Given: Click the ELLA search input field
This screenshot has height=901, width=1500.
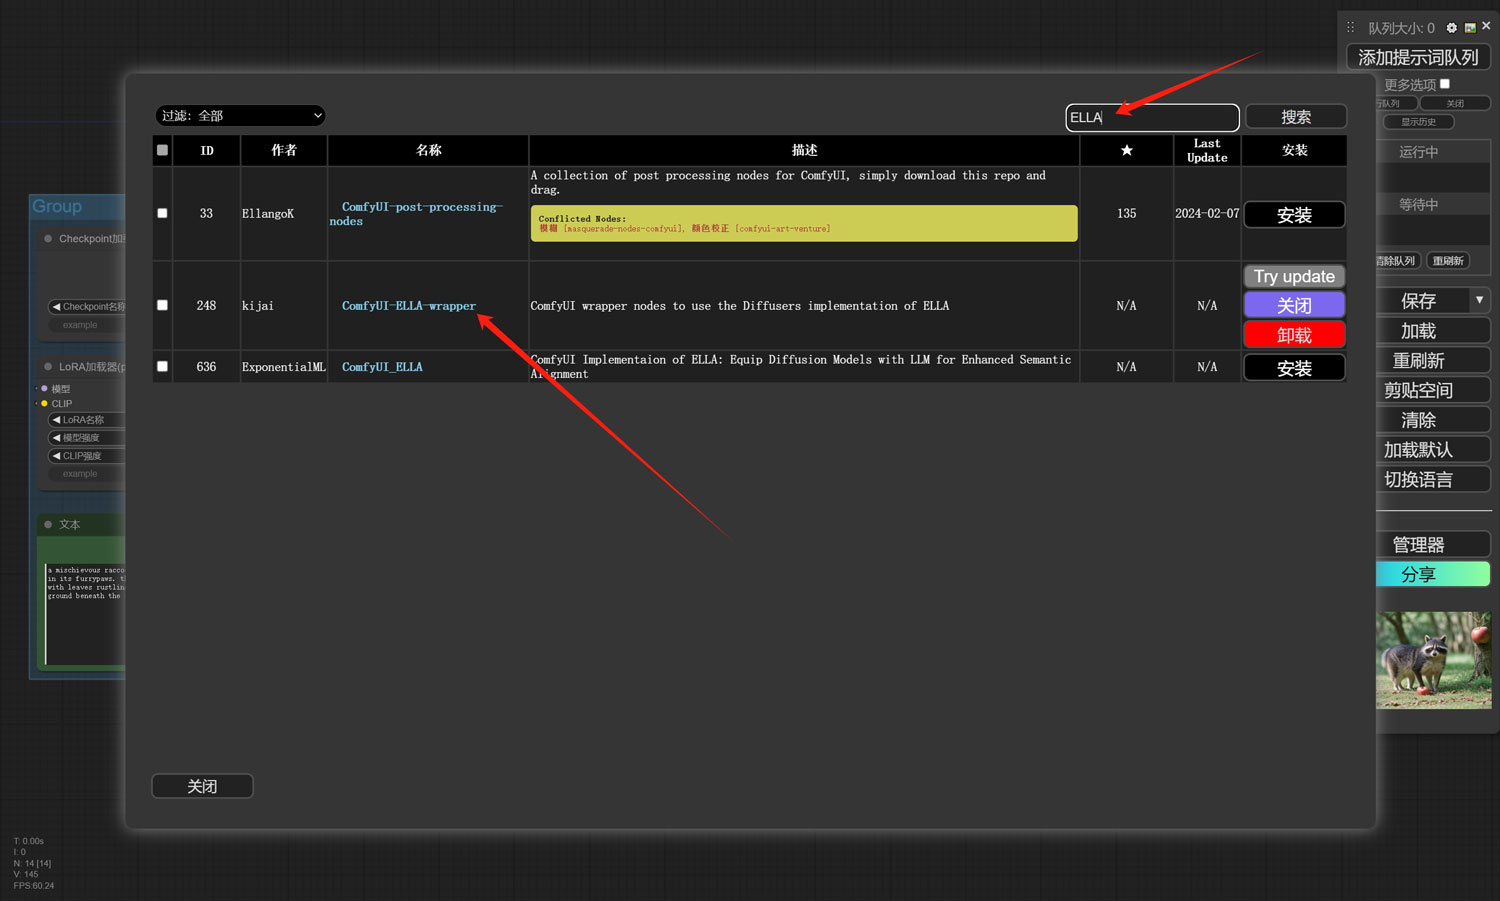Looking at the screenshot, I should [x=1152, y=118].
